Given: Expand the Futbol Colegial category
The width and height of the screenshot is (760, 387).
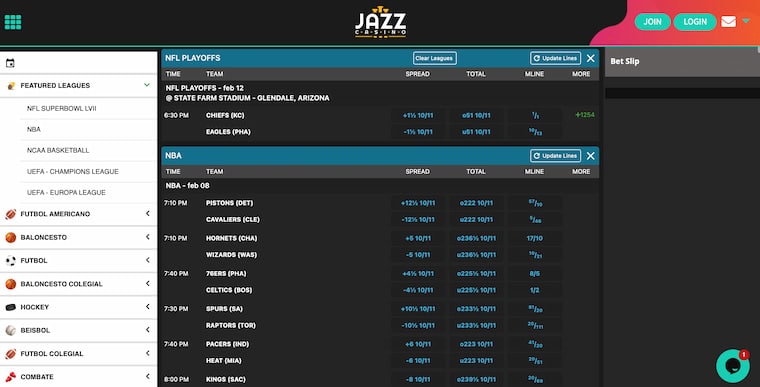Looking at the screenshot, I should pos(148,353).
